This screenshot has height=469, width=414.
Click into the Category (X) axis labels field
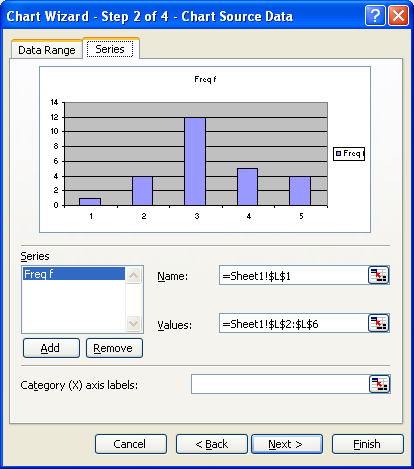(x=280, y=384)
